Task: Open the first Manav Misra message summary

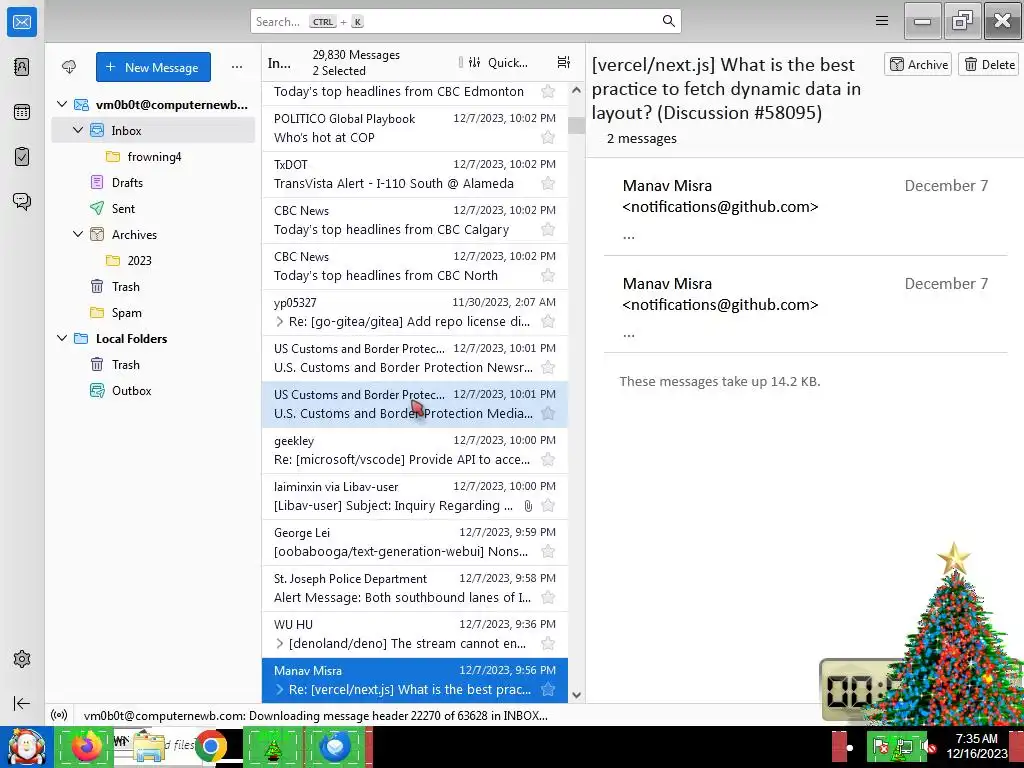Action: click(805, 209)
